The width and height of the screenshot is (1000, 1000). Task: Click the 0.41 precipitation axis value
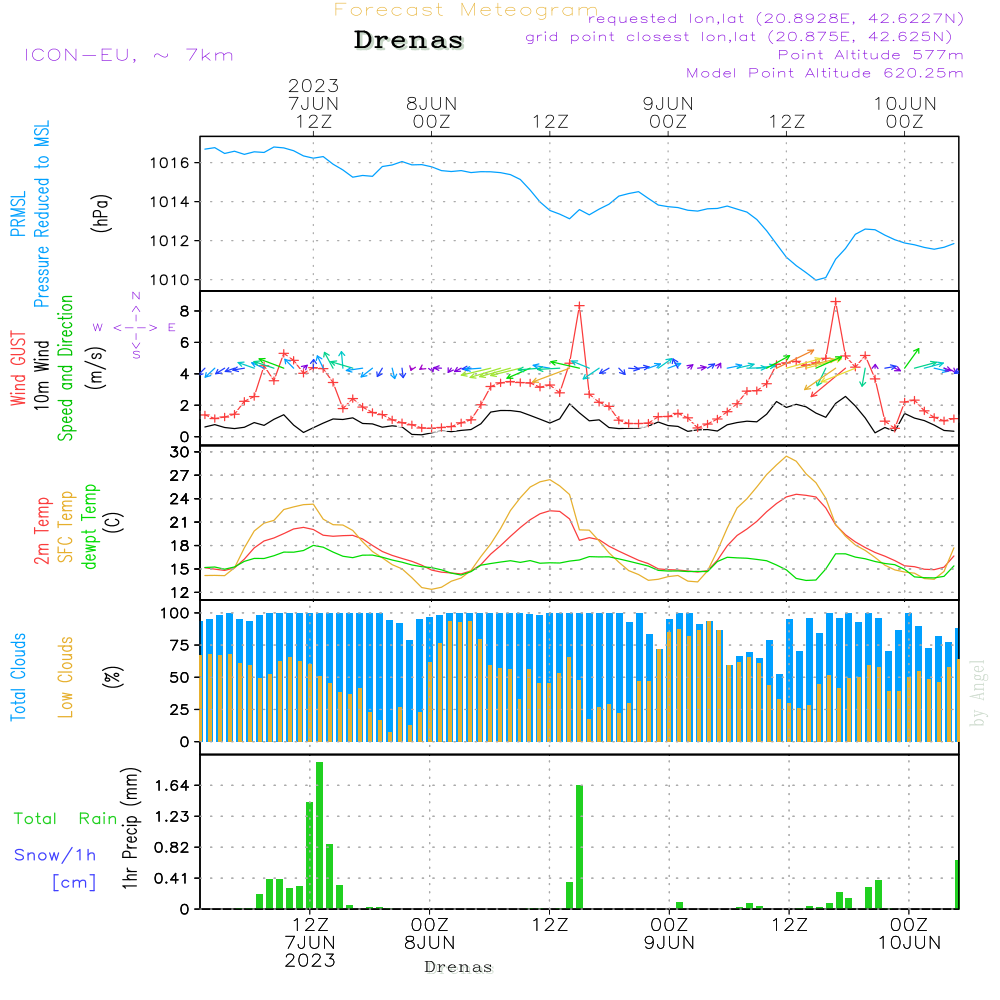[172, 878]
